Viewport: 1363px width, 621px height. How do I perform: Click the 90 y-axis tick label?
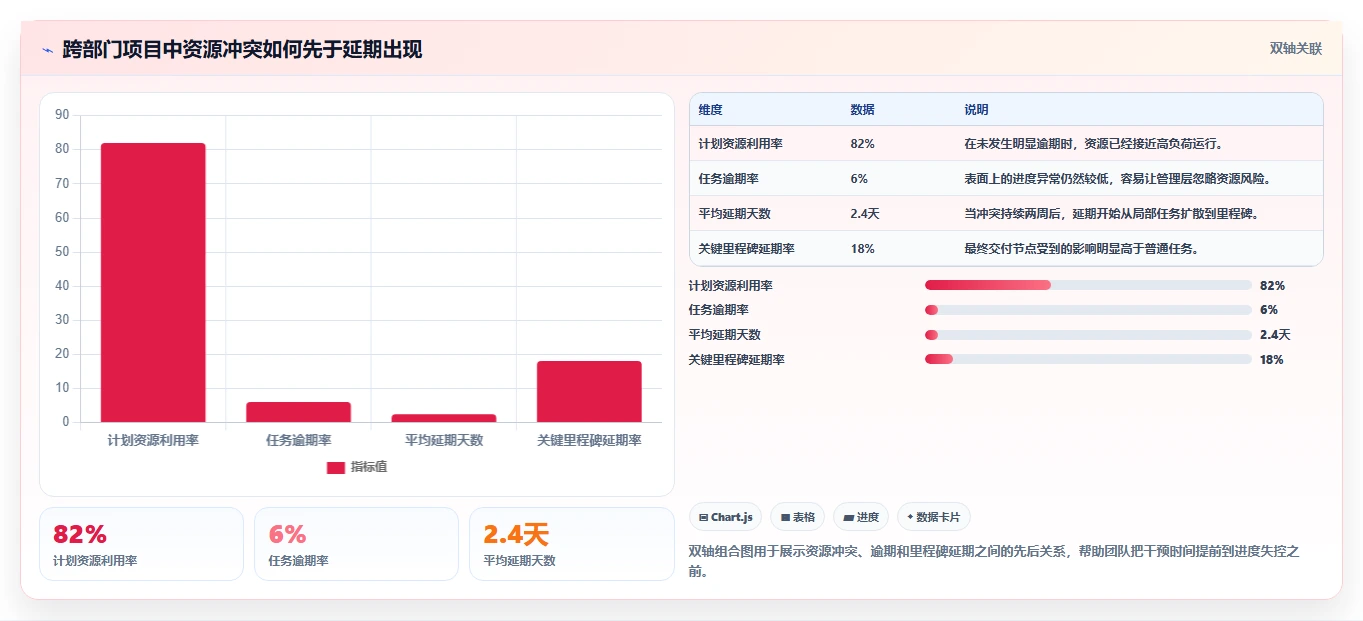click(63, 115)
